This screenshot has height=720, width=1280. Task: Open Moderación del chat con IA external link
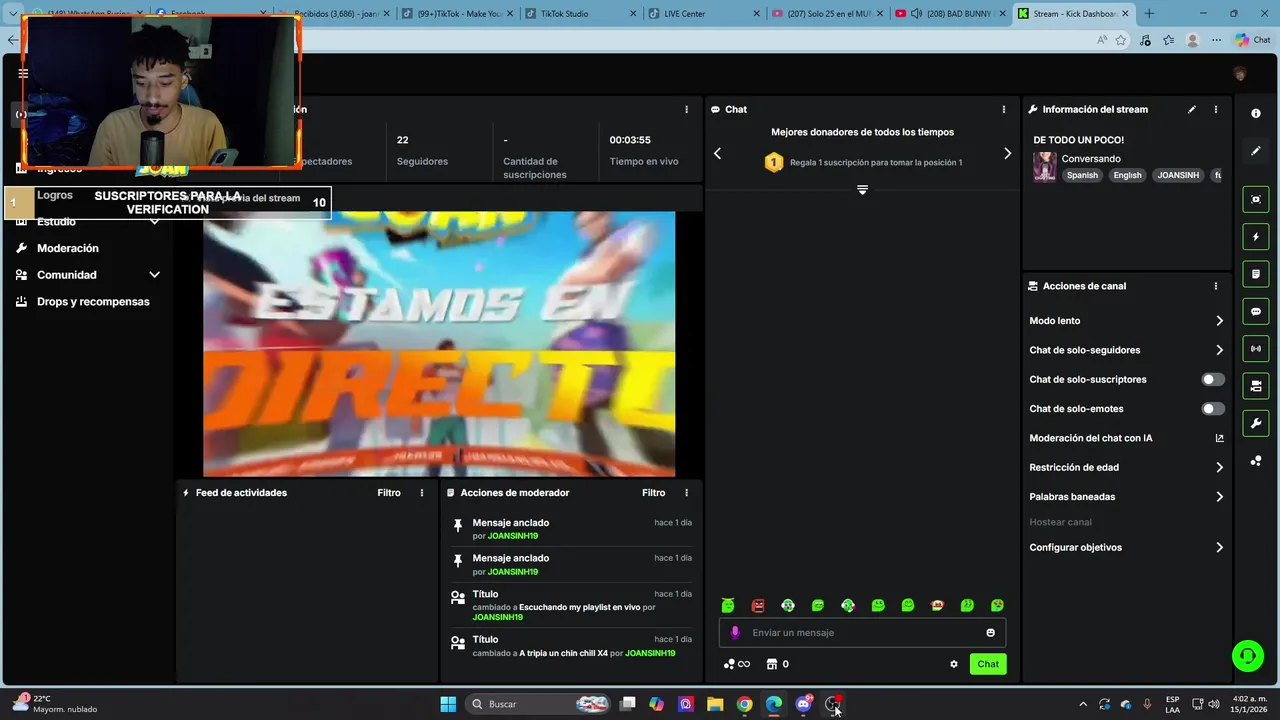pos(1219,438)
